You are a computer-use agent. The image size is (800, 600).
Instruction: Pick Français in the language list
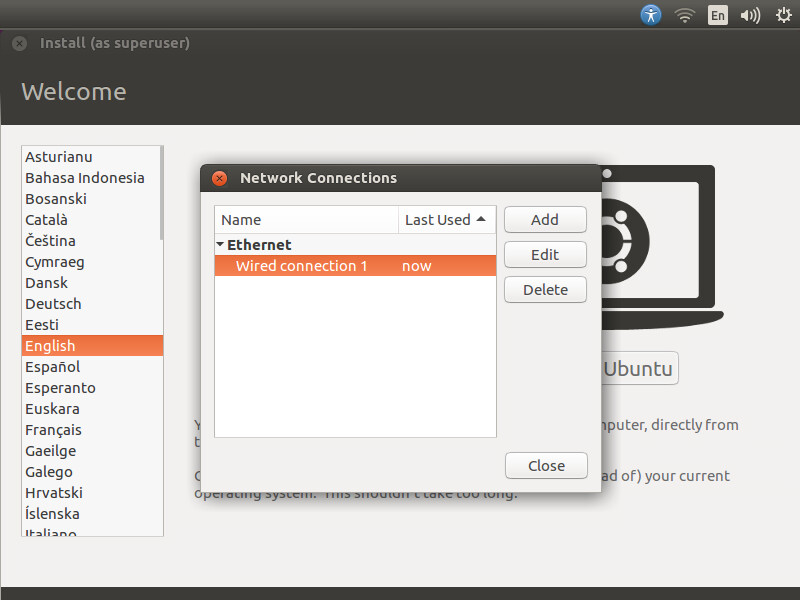[x=53, y=430]
